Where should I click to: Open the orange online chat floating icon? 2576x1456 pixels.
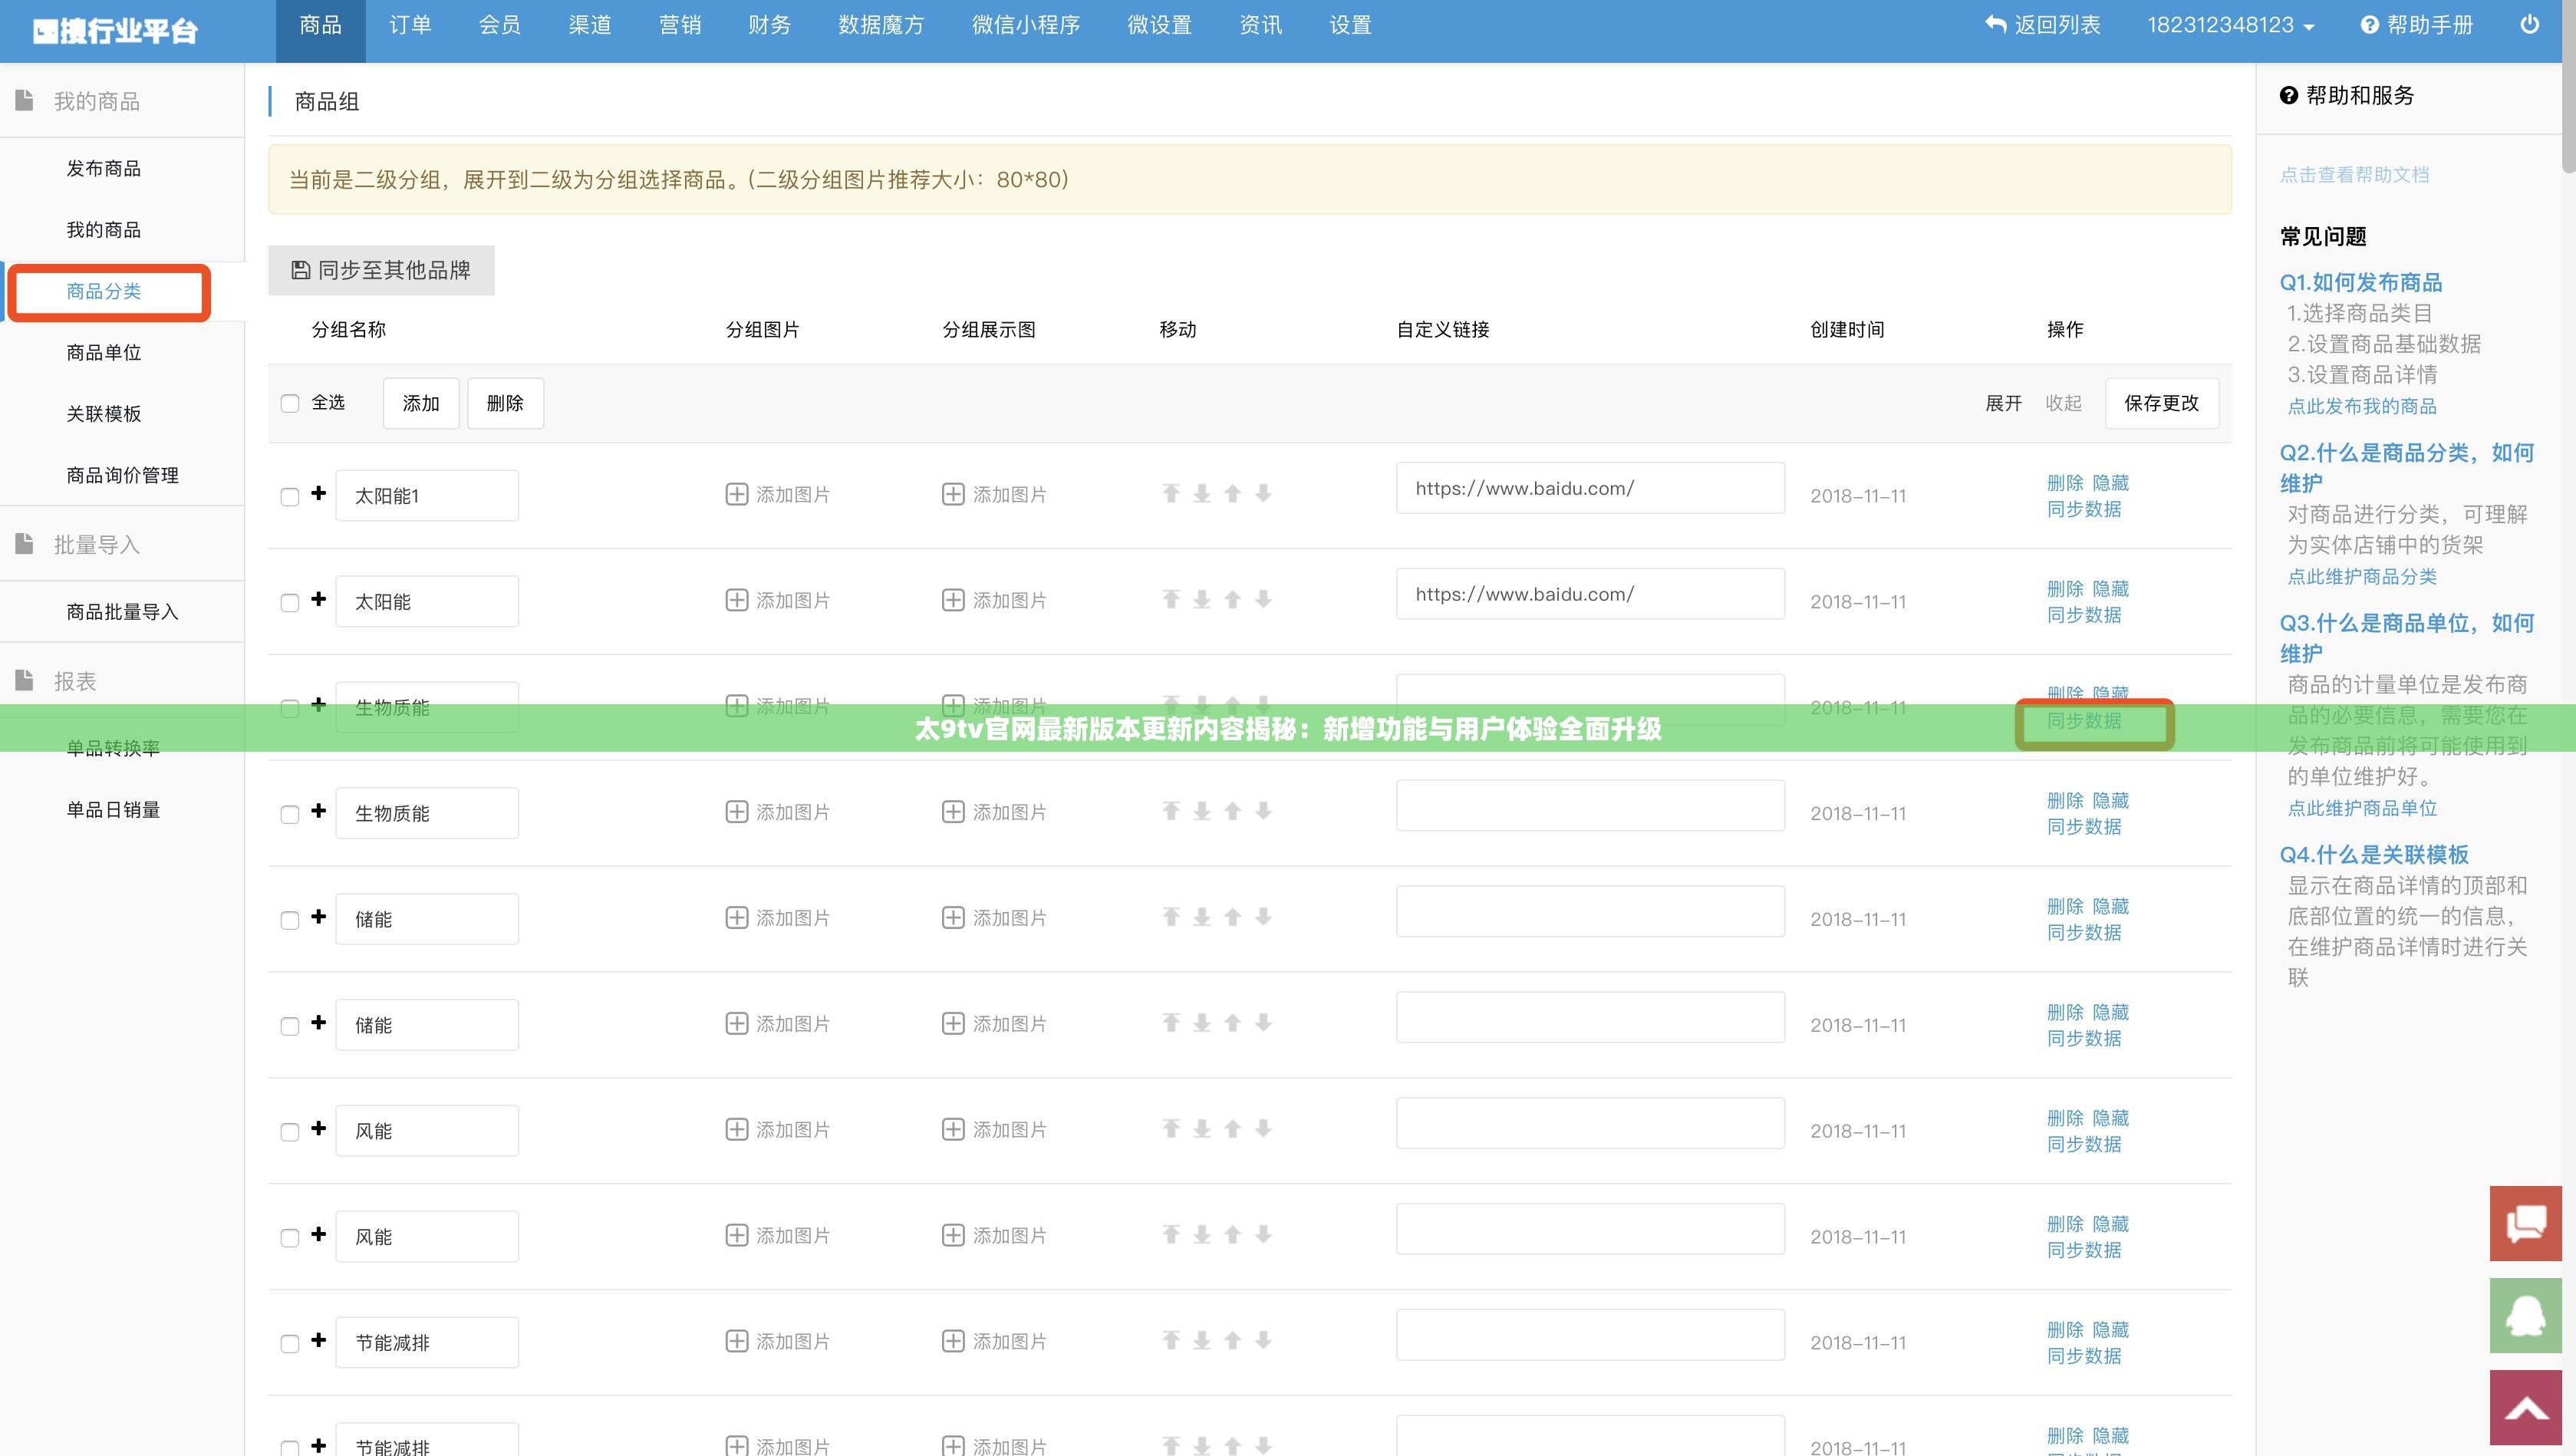pyautogui.click(x=2526, y=1223)
